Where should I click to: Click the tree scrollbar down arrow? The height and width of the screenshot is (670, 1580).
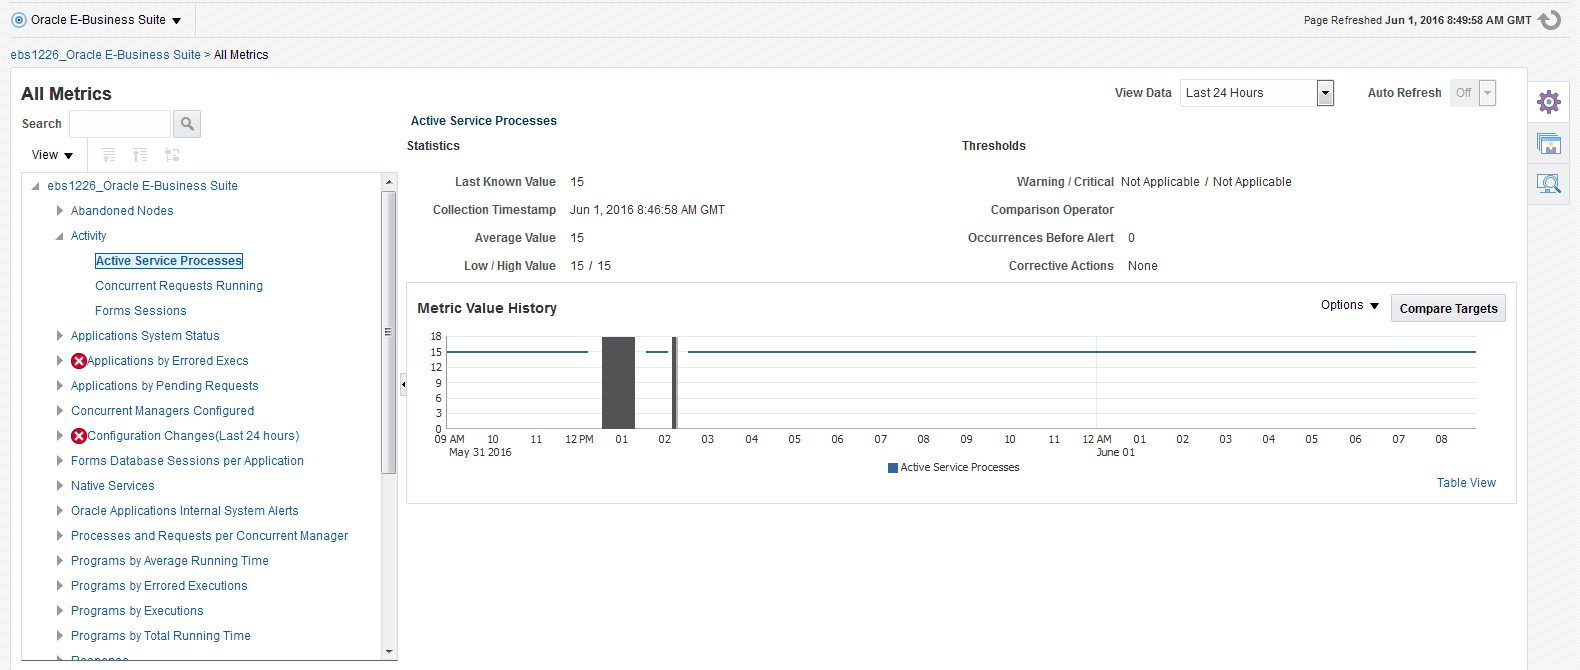[x=389, y=651]
